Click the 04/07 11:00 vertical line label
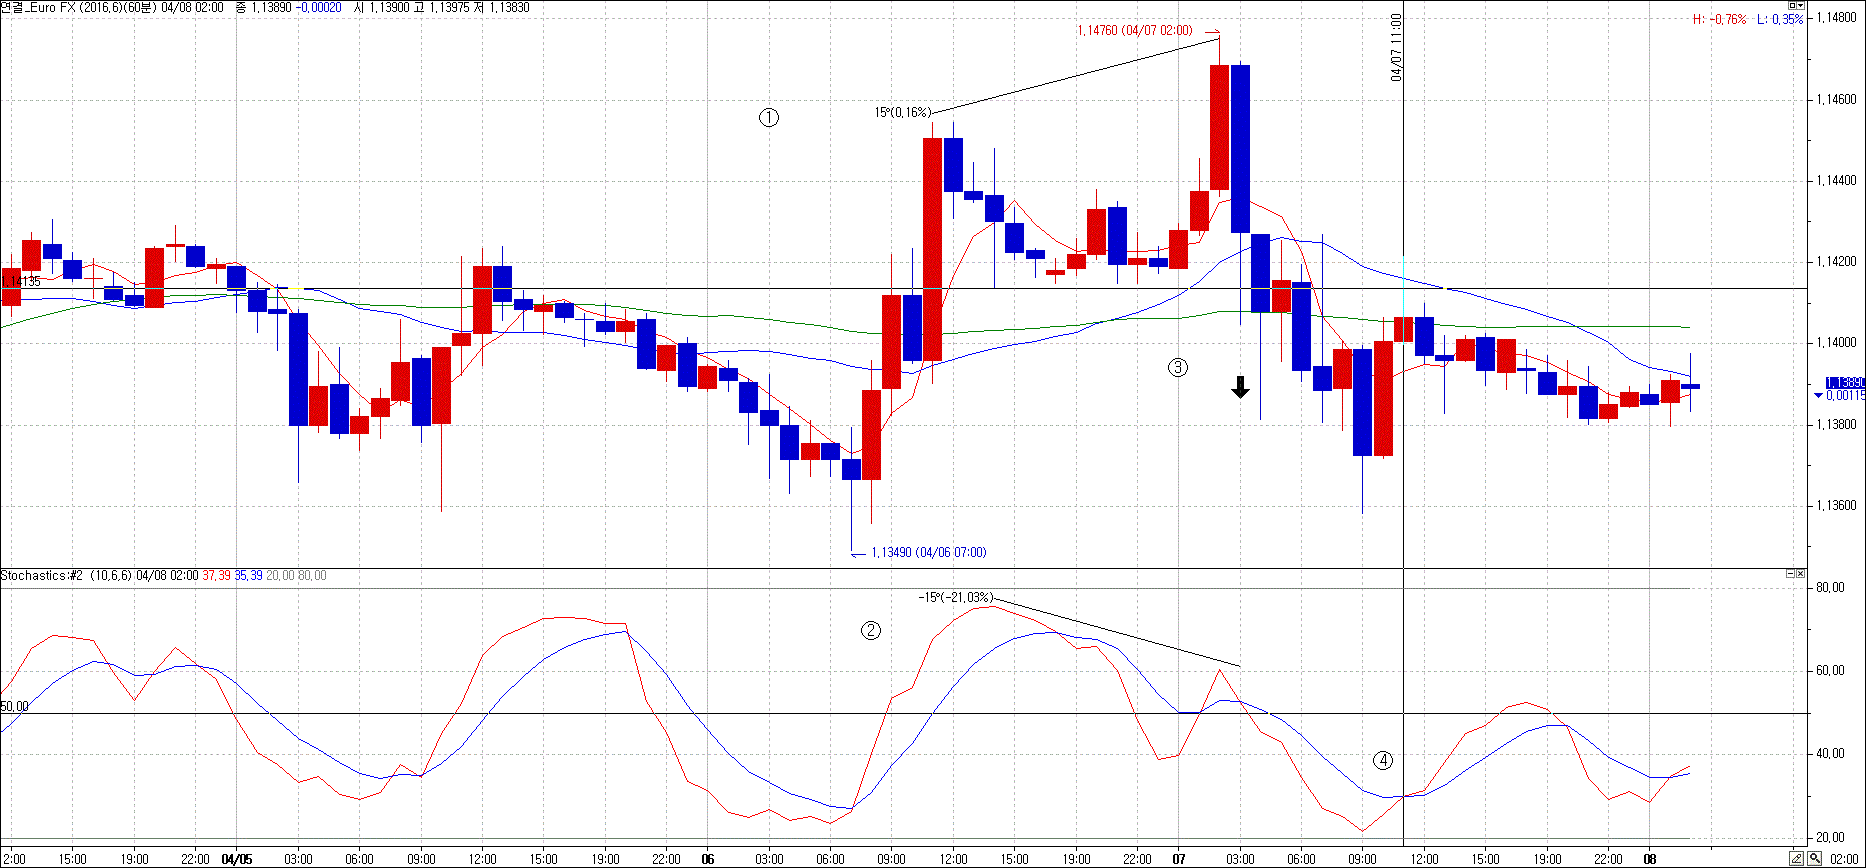 pyautogui.click(x=1396, y=48)
